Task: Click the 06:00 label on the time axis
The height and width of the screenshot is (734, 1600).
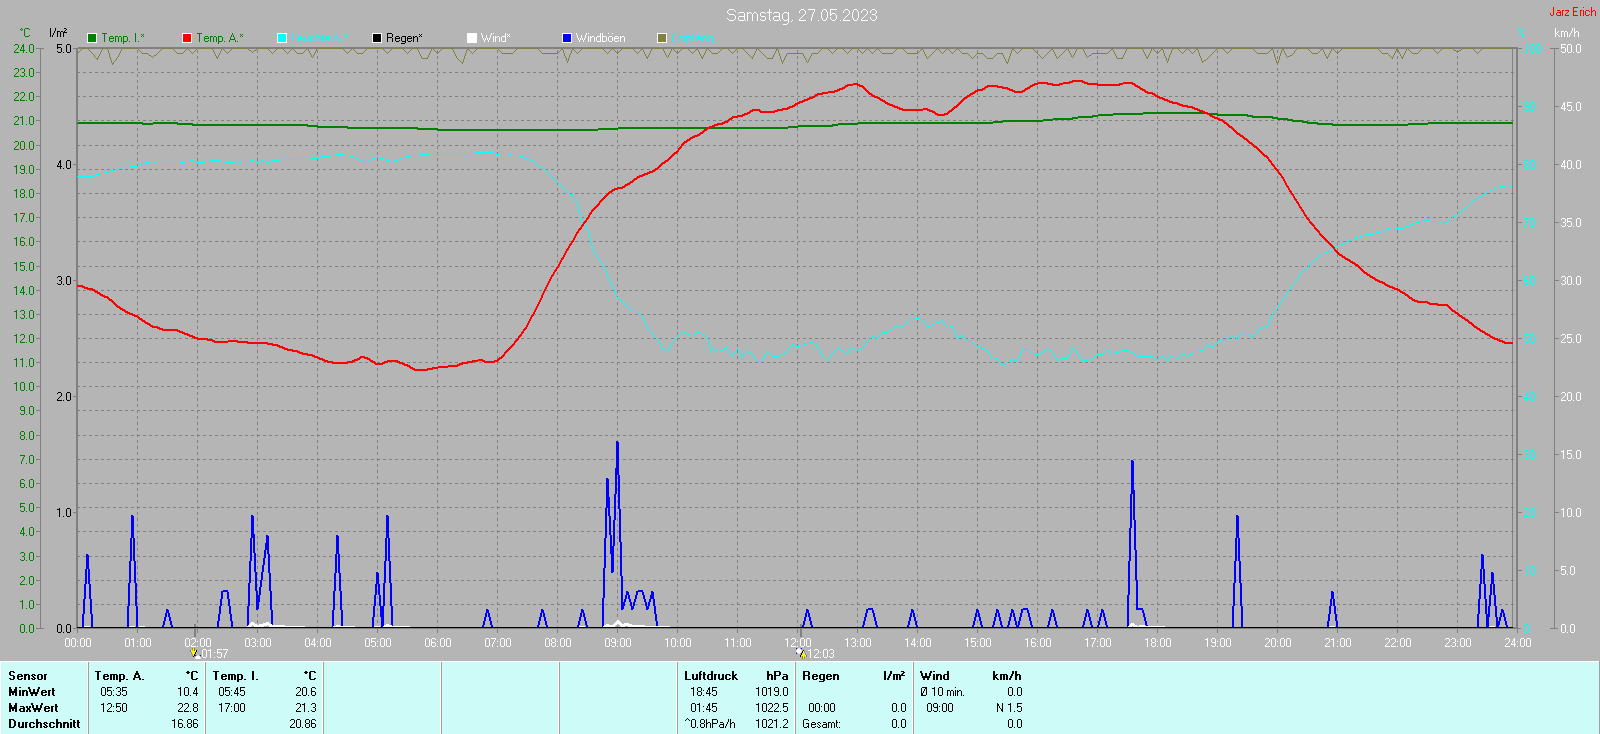Action: [438, 643]
